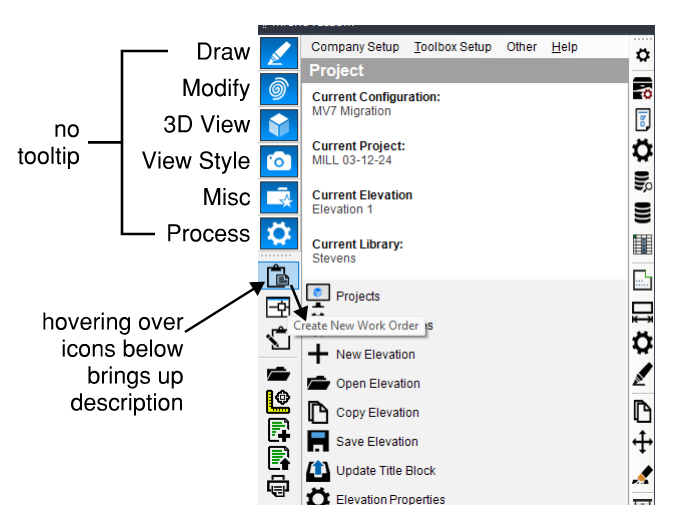This screenshot has height=529, width=676.
Task: Click New Elevation
Action: pyautogui.click(x=361, y=354)
